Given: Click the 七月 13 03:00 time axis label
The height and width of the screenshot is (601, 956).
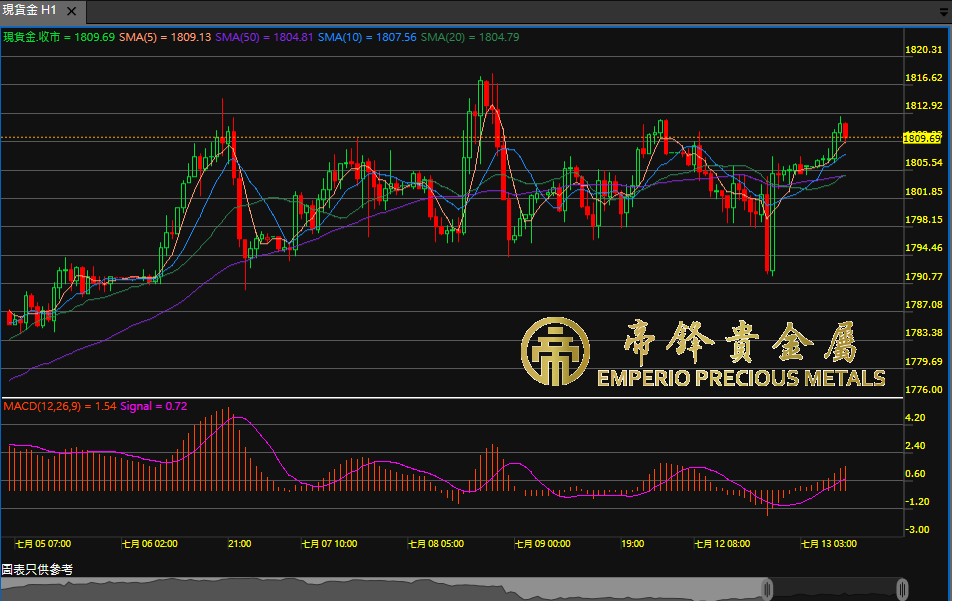Looking at the screenshot, I should coord(829,544).
